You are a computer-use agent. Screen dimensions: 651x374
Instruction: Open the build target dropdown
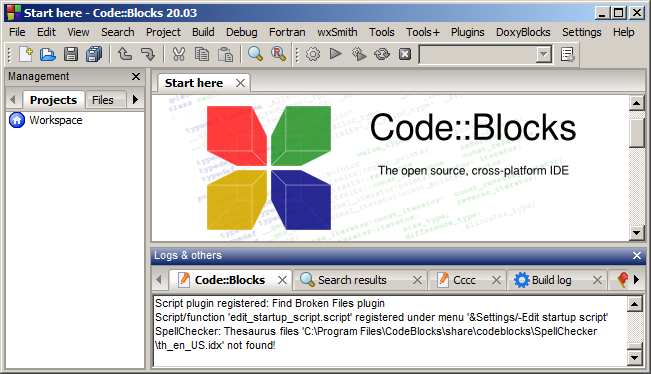pos(543,54)
